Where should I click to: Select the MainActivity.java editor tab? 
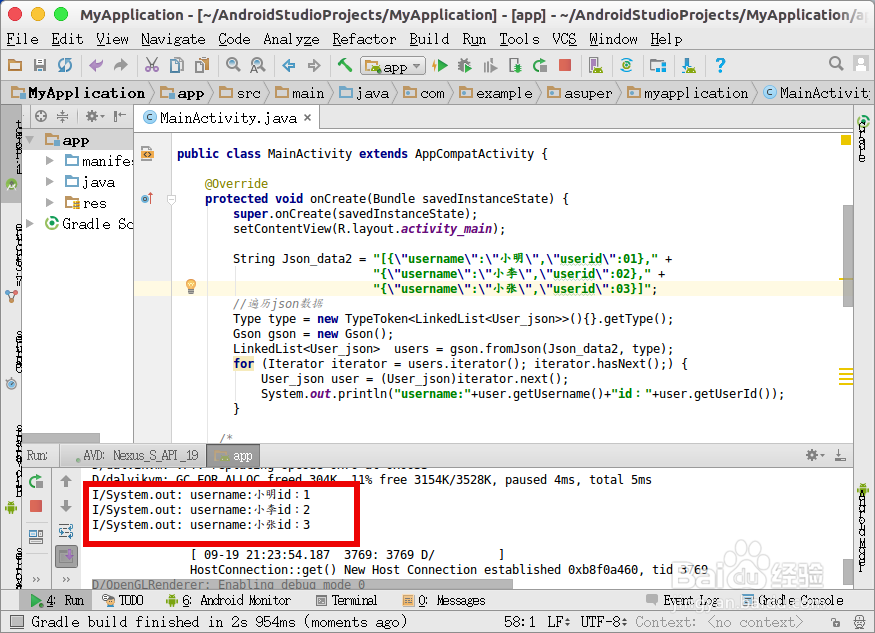[x=228, y=118]
